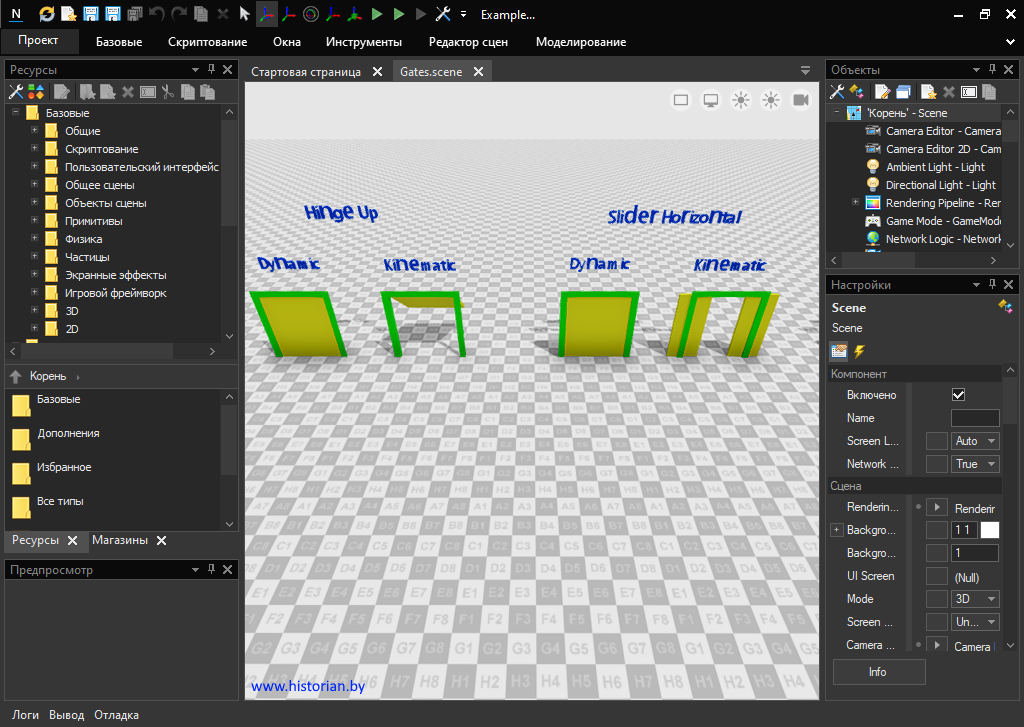Click the refresh arrows icon in the top toolbar
The height and width of the screenshot is (727, 1024).
tap(47, 15)
